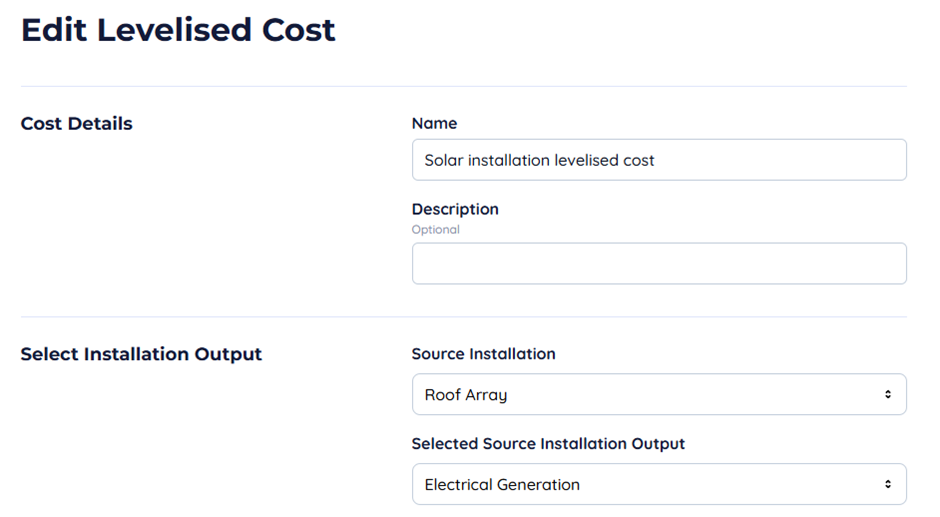940x517 pixels.
Task: Click the "Source Installation" field label
Action: tap(483, 354)
